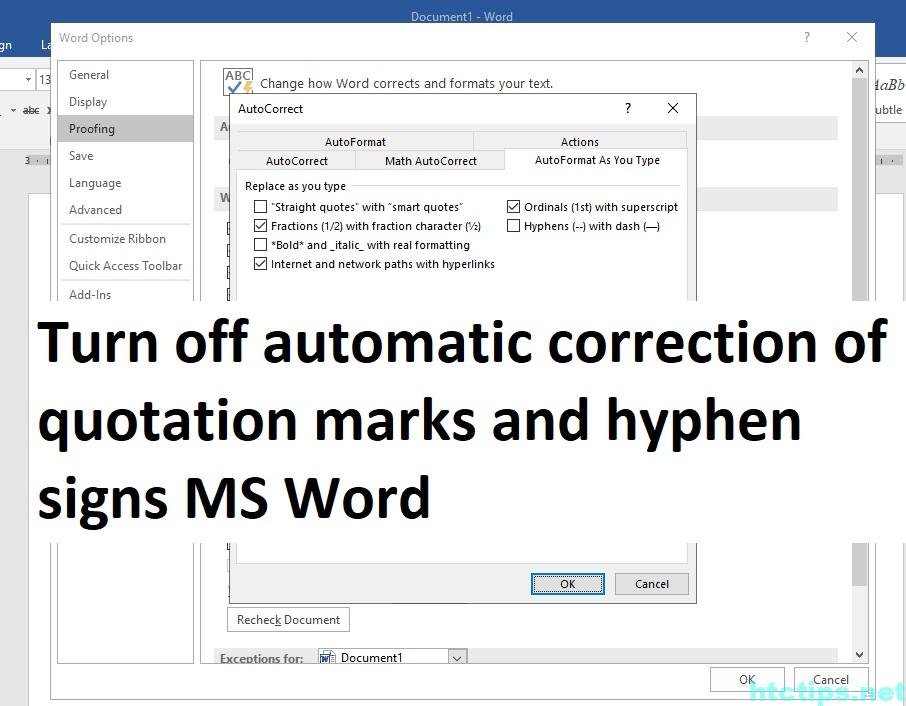Uncheck Fractions with fraction character option

pyautogui.click(x=261, y=226)
